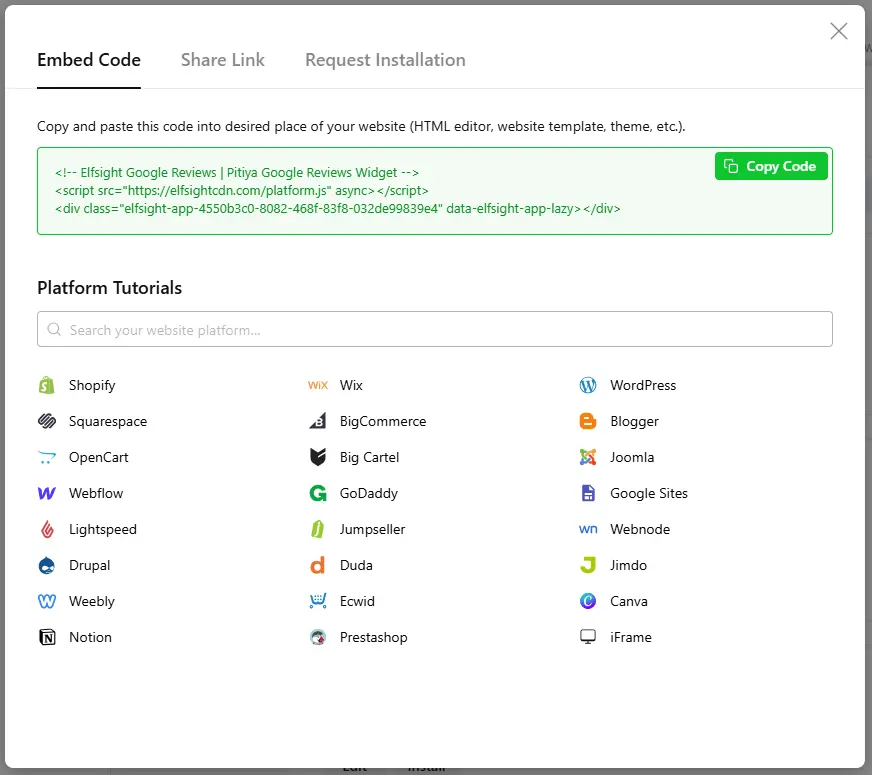This screenshot has height=775, width=872.
Task: Open the Blogger tutorial
Action: point(634,421)
